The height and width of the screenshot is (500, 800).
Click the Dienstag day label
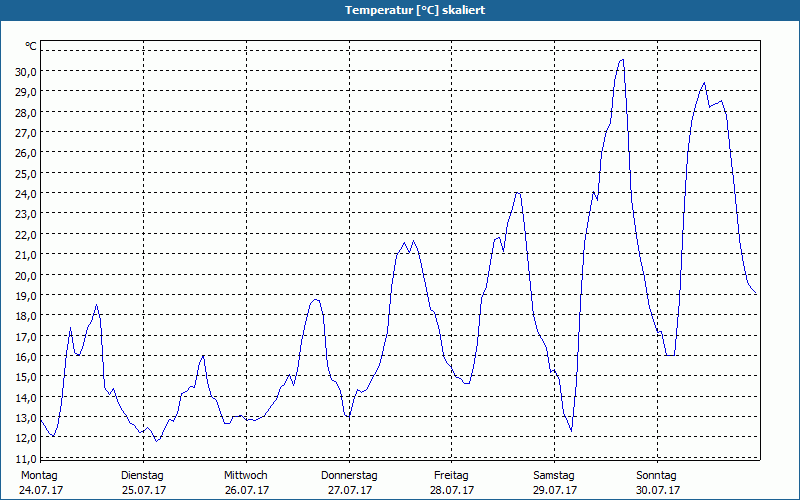(142, 476)
